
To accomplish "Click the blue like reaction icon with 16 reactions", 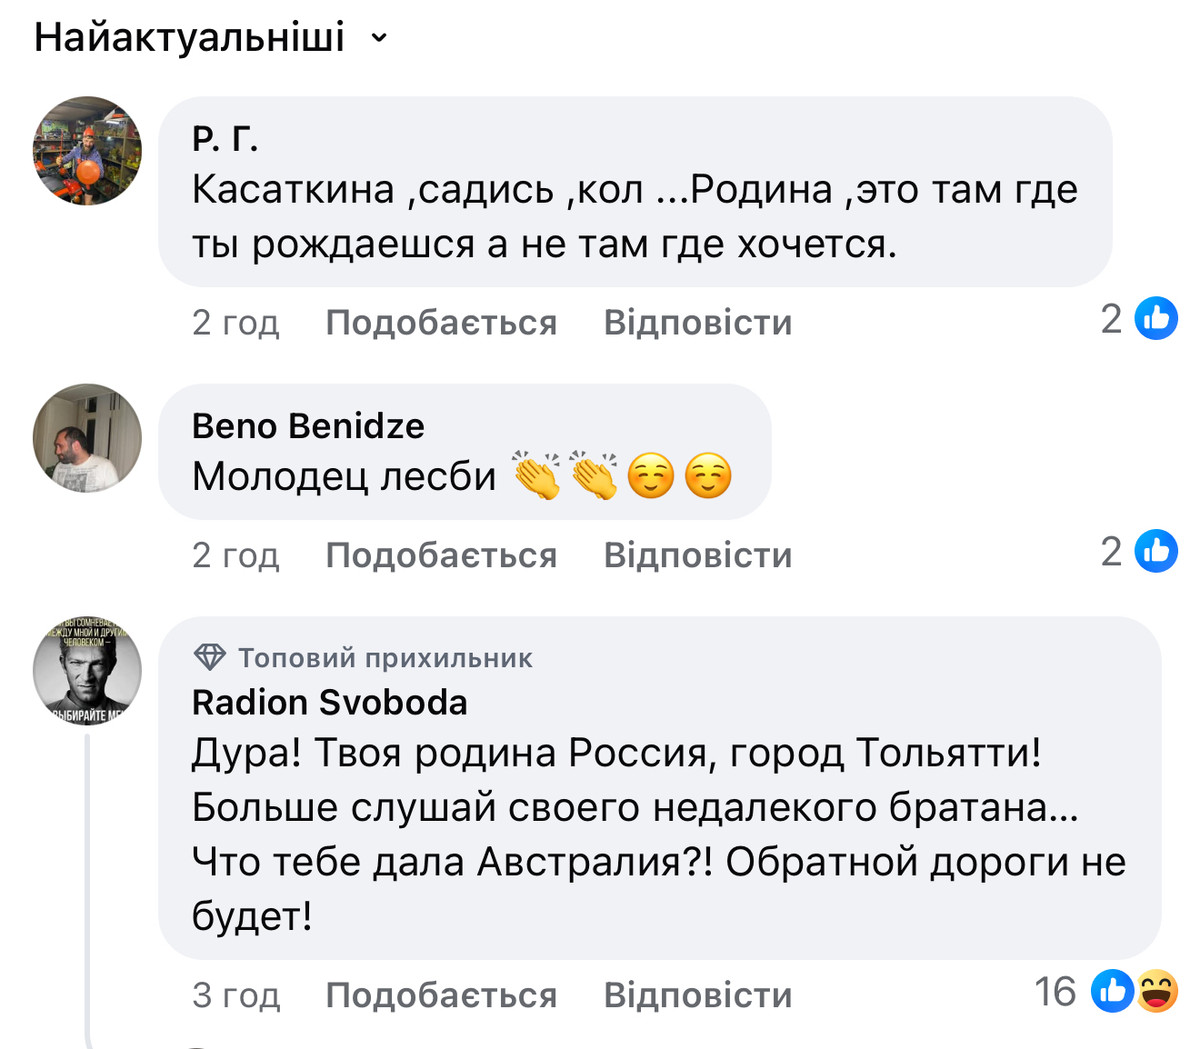I will [x=1111, y=991].
